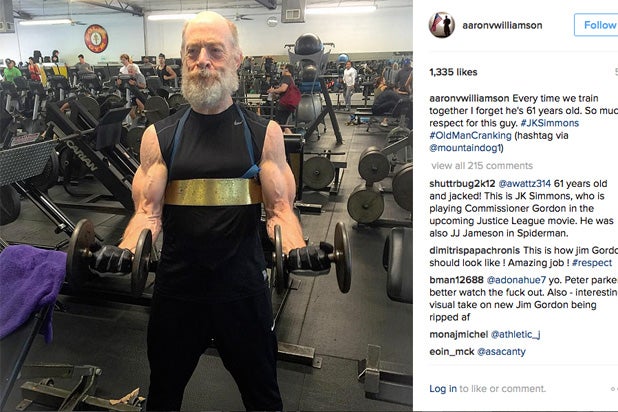Screen dimensions: 618x412
Task: Open the #OldManCranking hashtag link
Action: [470, 135]
